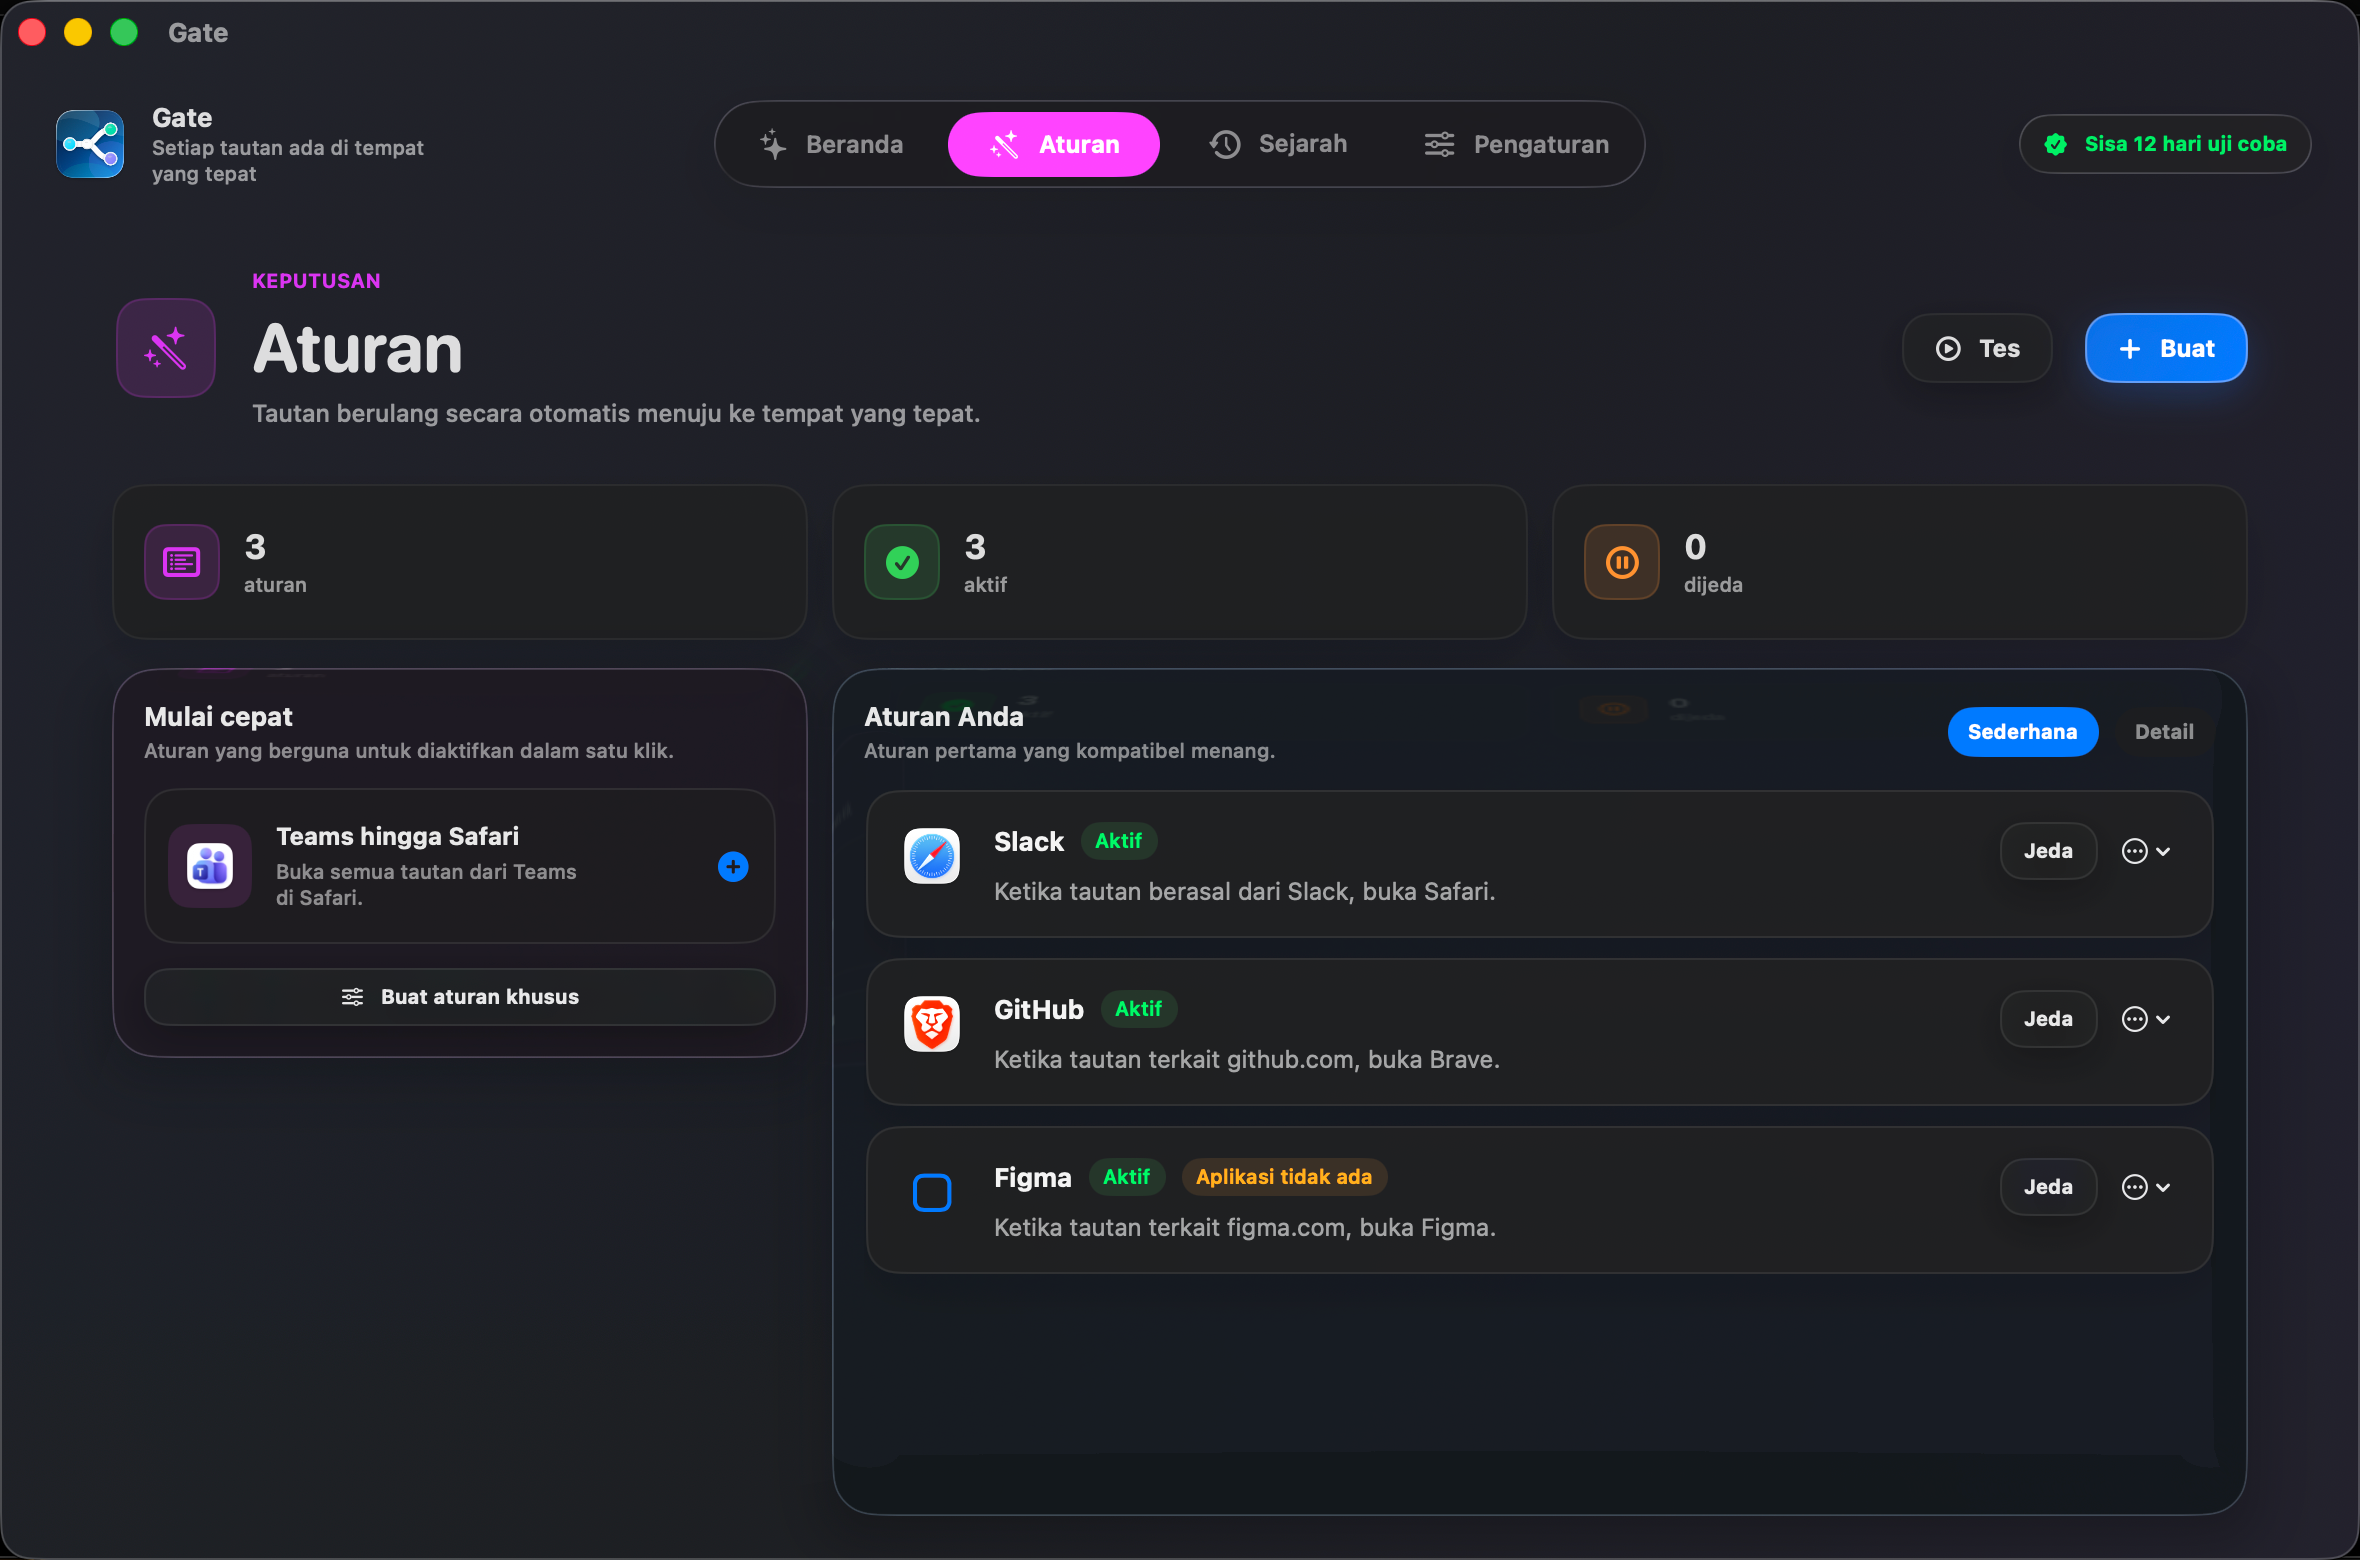Pause the Slack rule with Jeda
2360x1560 pixels.
pos(2048,851)
